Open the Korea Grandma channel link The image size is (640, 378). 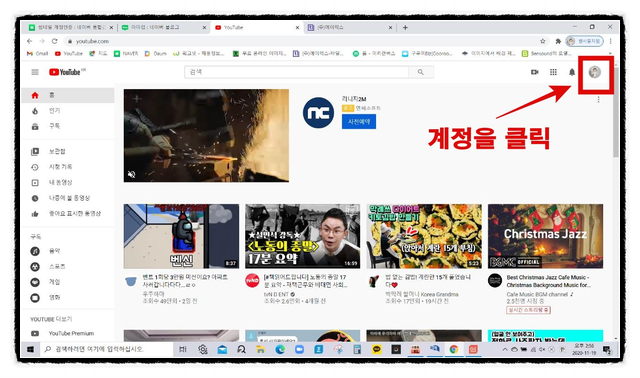(422, 294)
